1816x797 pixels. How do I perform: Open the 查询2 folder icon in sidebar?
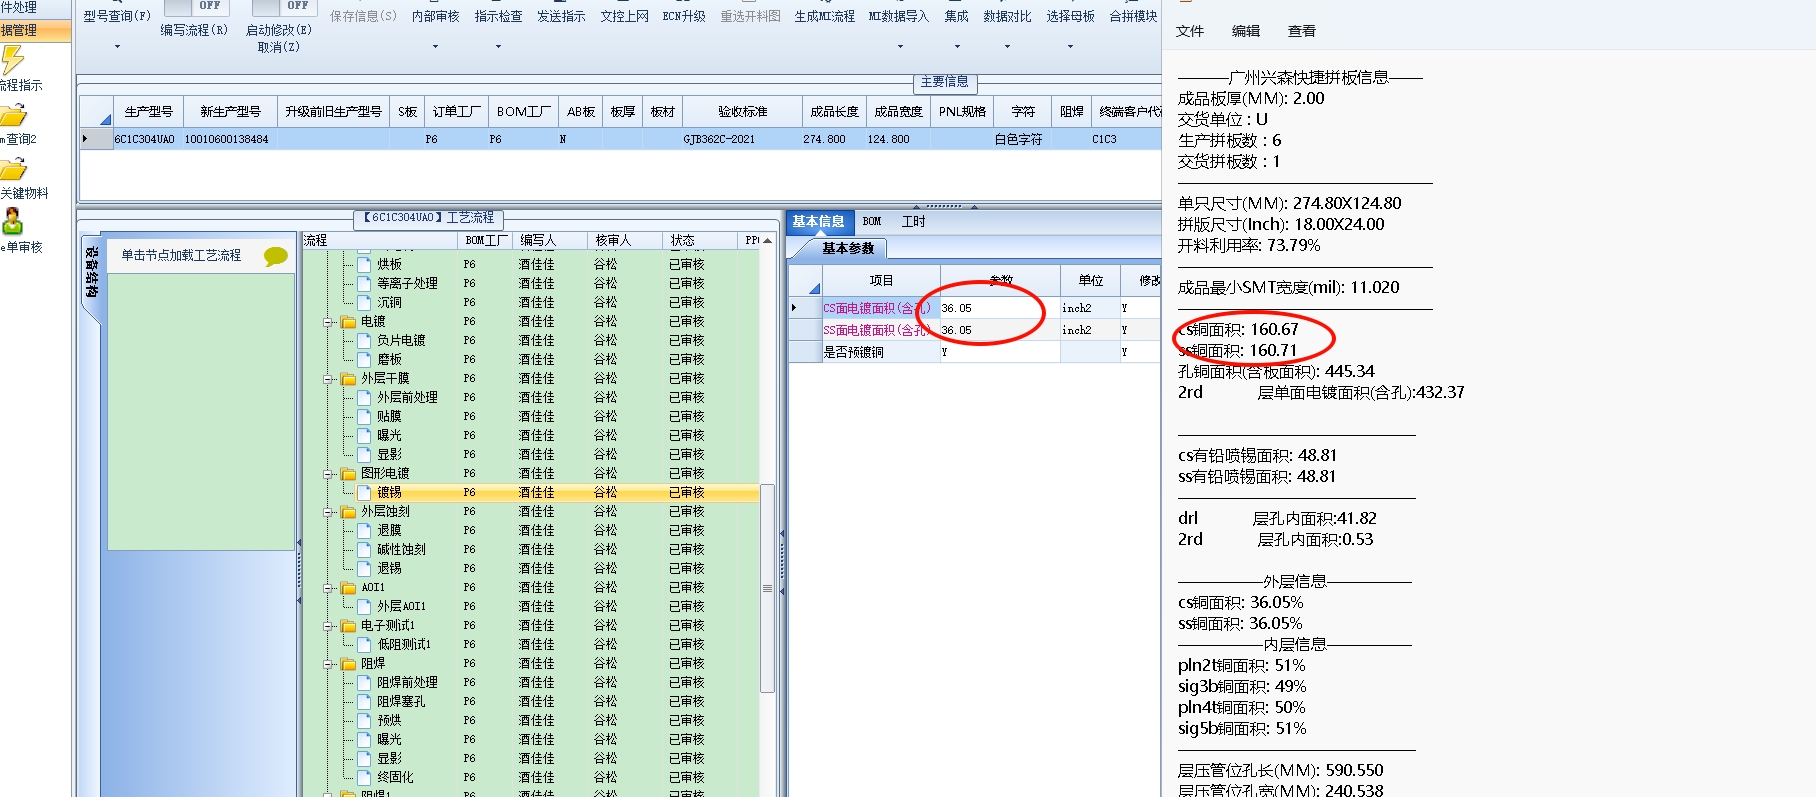[x=13, y=116]
